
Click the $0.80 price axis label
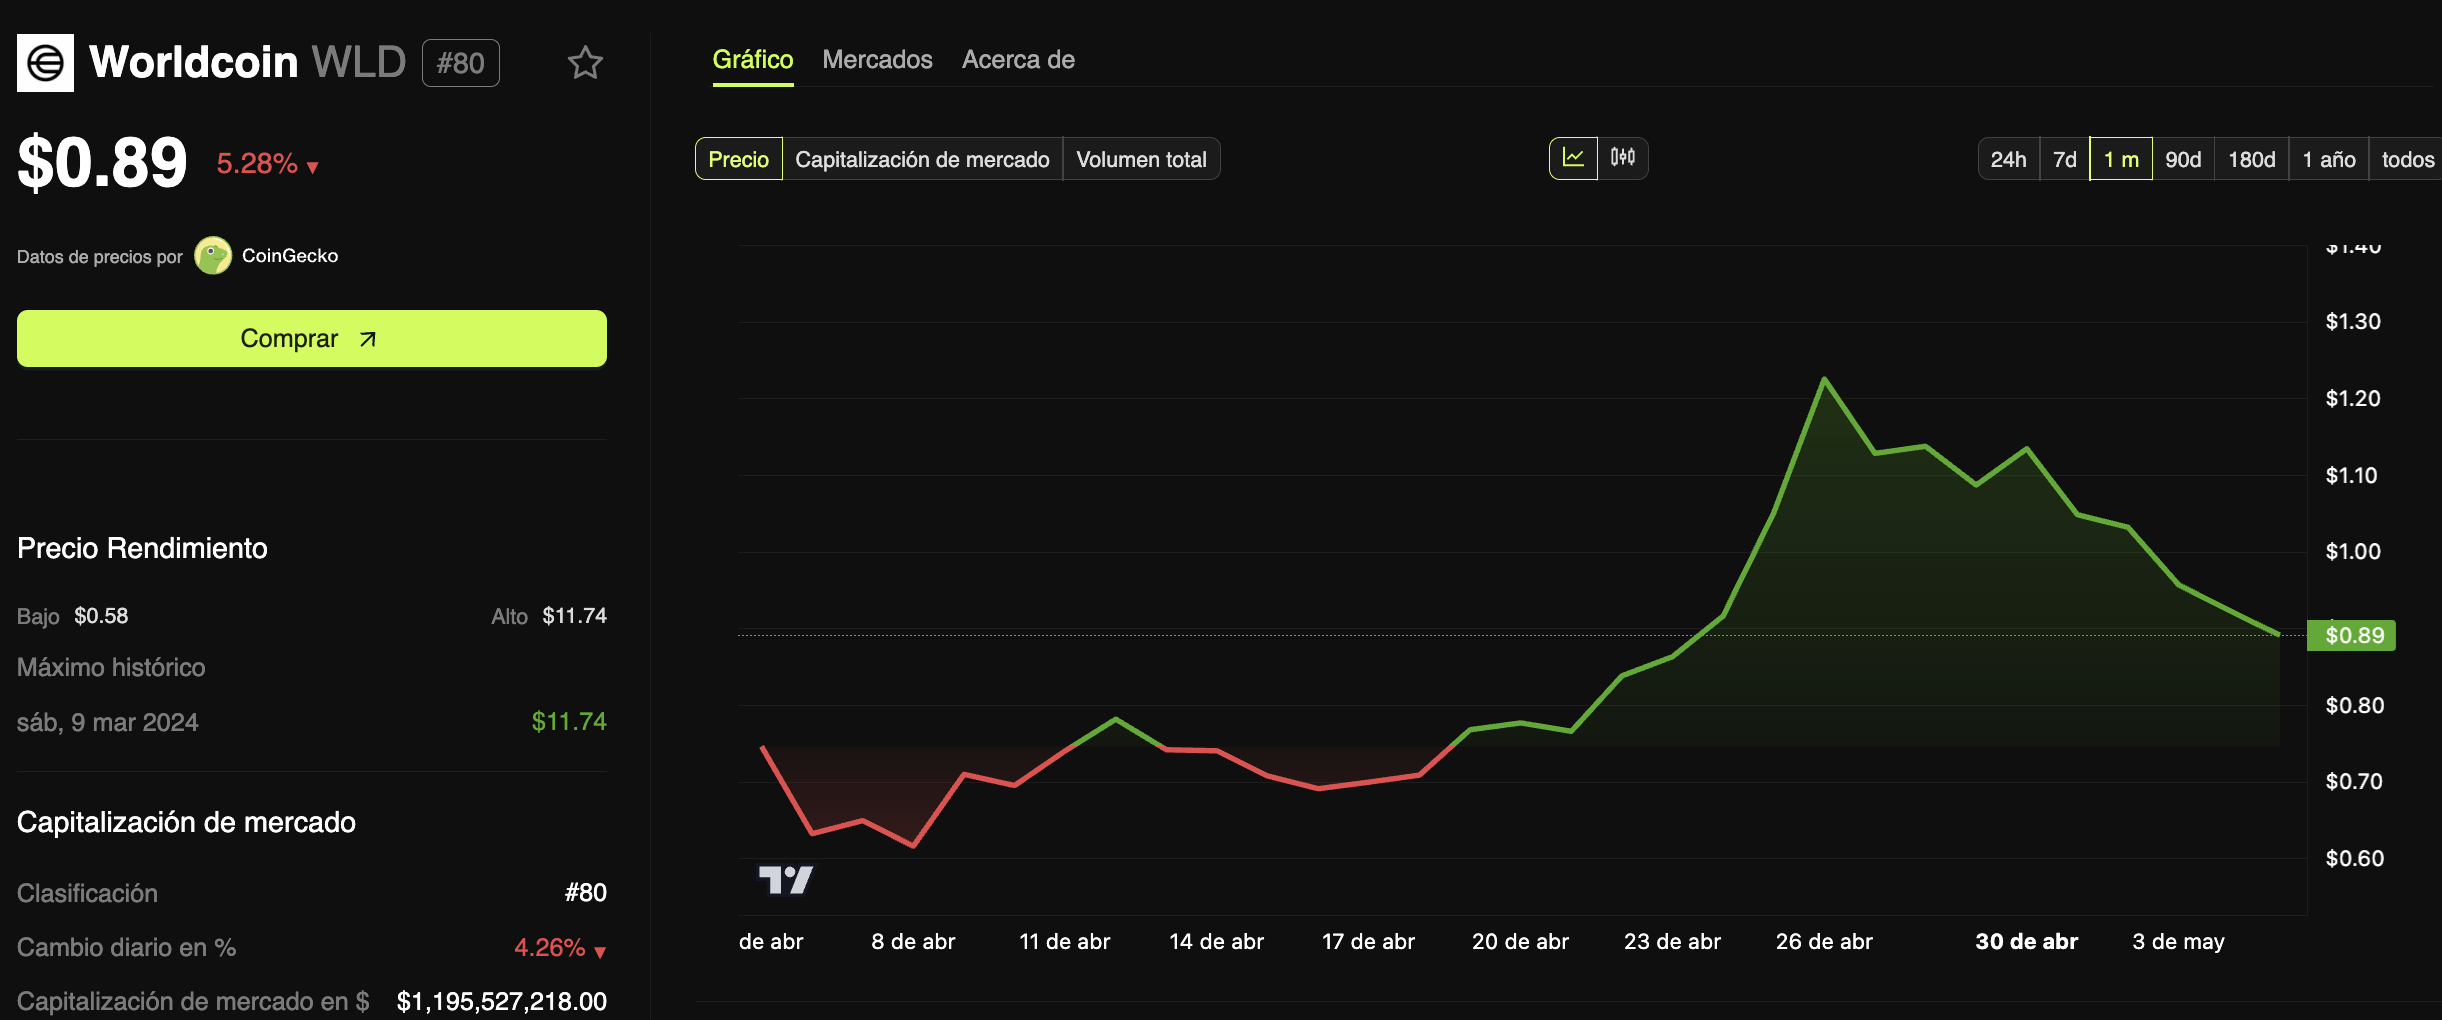tap(2355, 706)
